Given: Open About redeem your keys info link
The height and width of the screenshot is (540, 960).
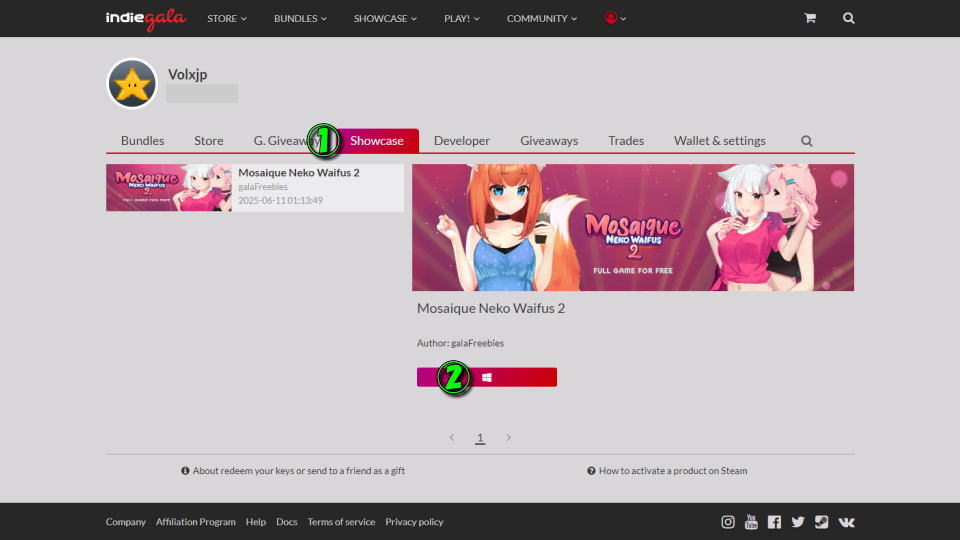Looking at the screenshot, I should coord(293,471).
